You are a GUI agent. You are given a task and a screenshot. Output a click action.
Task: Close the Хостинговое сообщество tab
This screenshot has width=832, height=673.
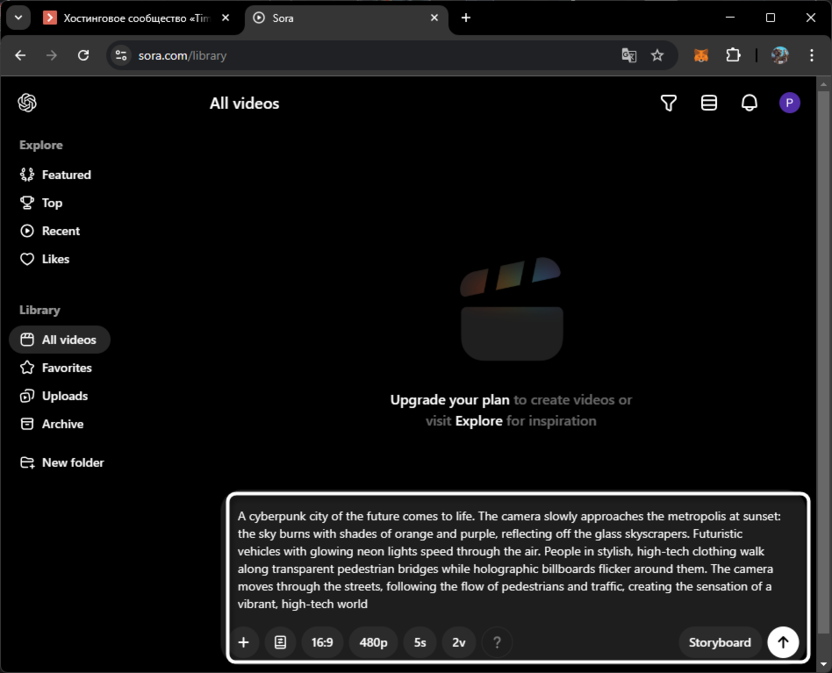tap(226, 18)
